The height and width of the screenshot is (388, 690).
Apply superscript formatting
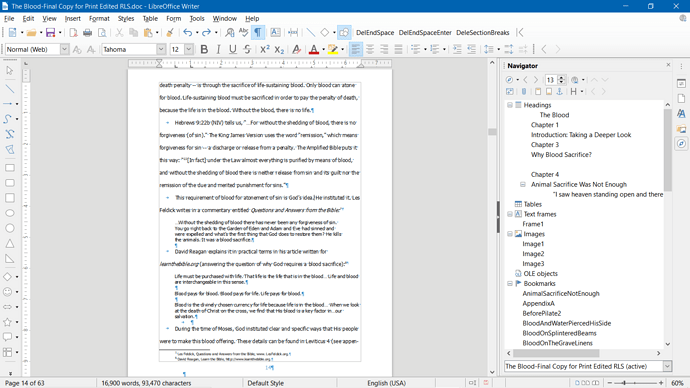264,49
